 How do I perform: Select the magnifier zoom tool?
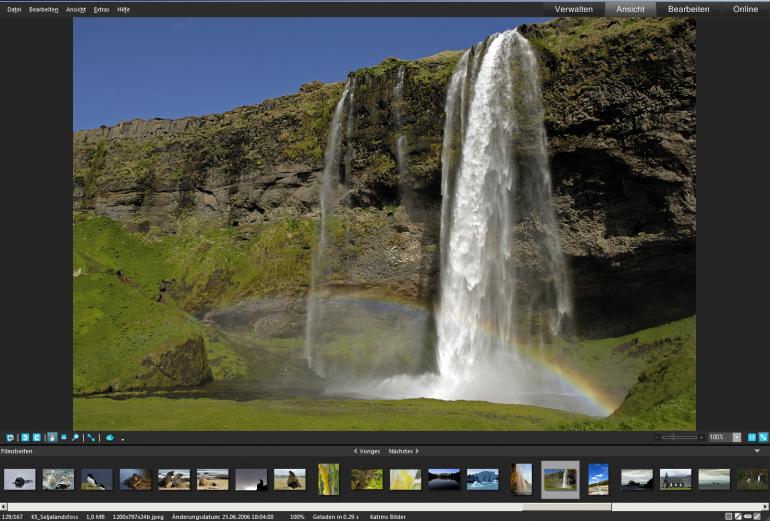[x=76, y=437]
